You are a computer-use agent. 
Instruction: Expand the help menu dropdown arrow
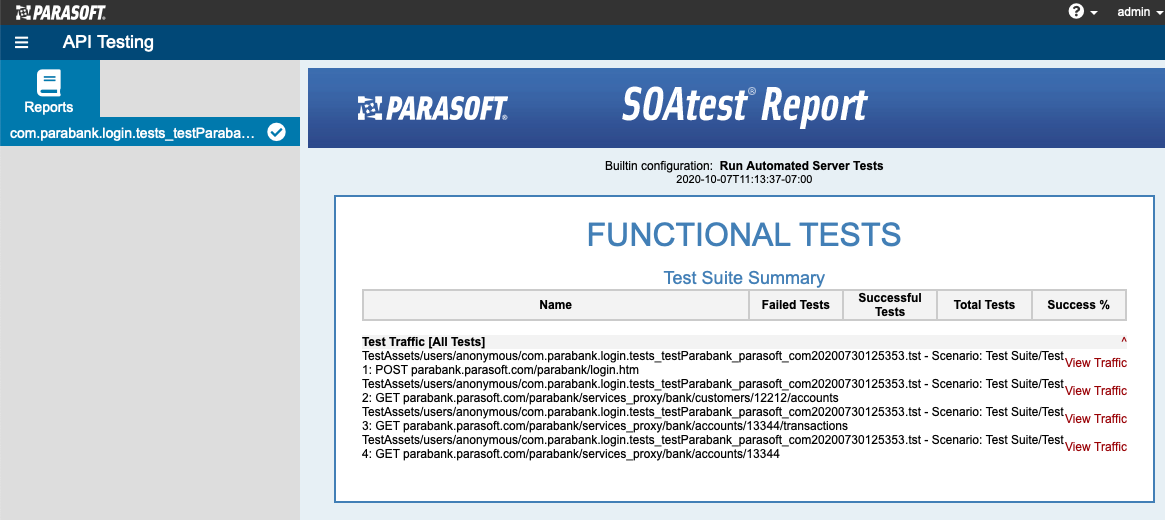[1094, 13]
